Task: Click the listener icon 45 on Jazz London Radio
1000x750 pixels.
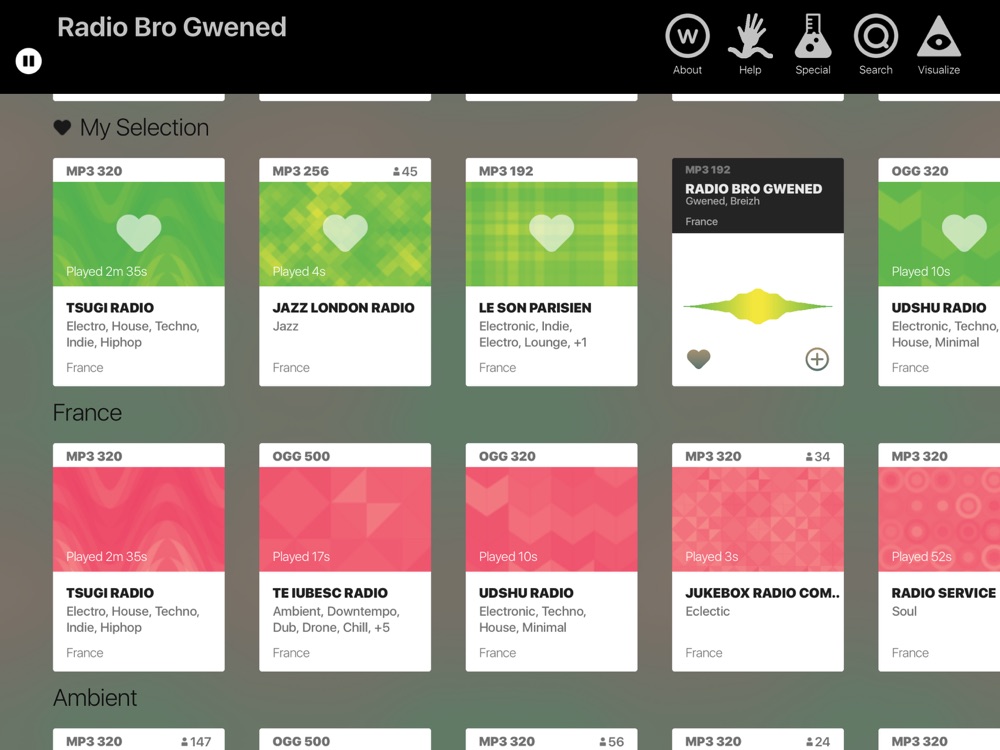Action: pos(397,172)
